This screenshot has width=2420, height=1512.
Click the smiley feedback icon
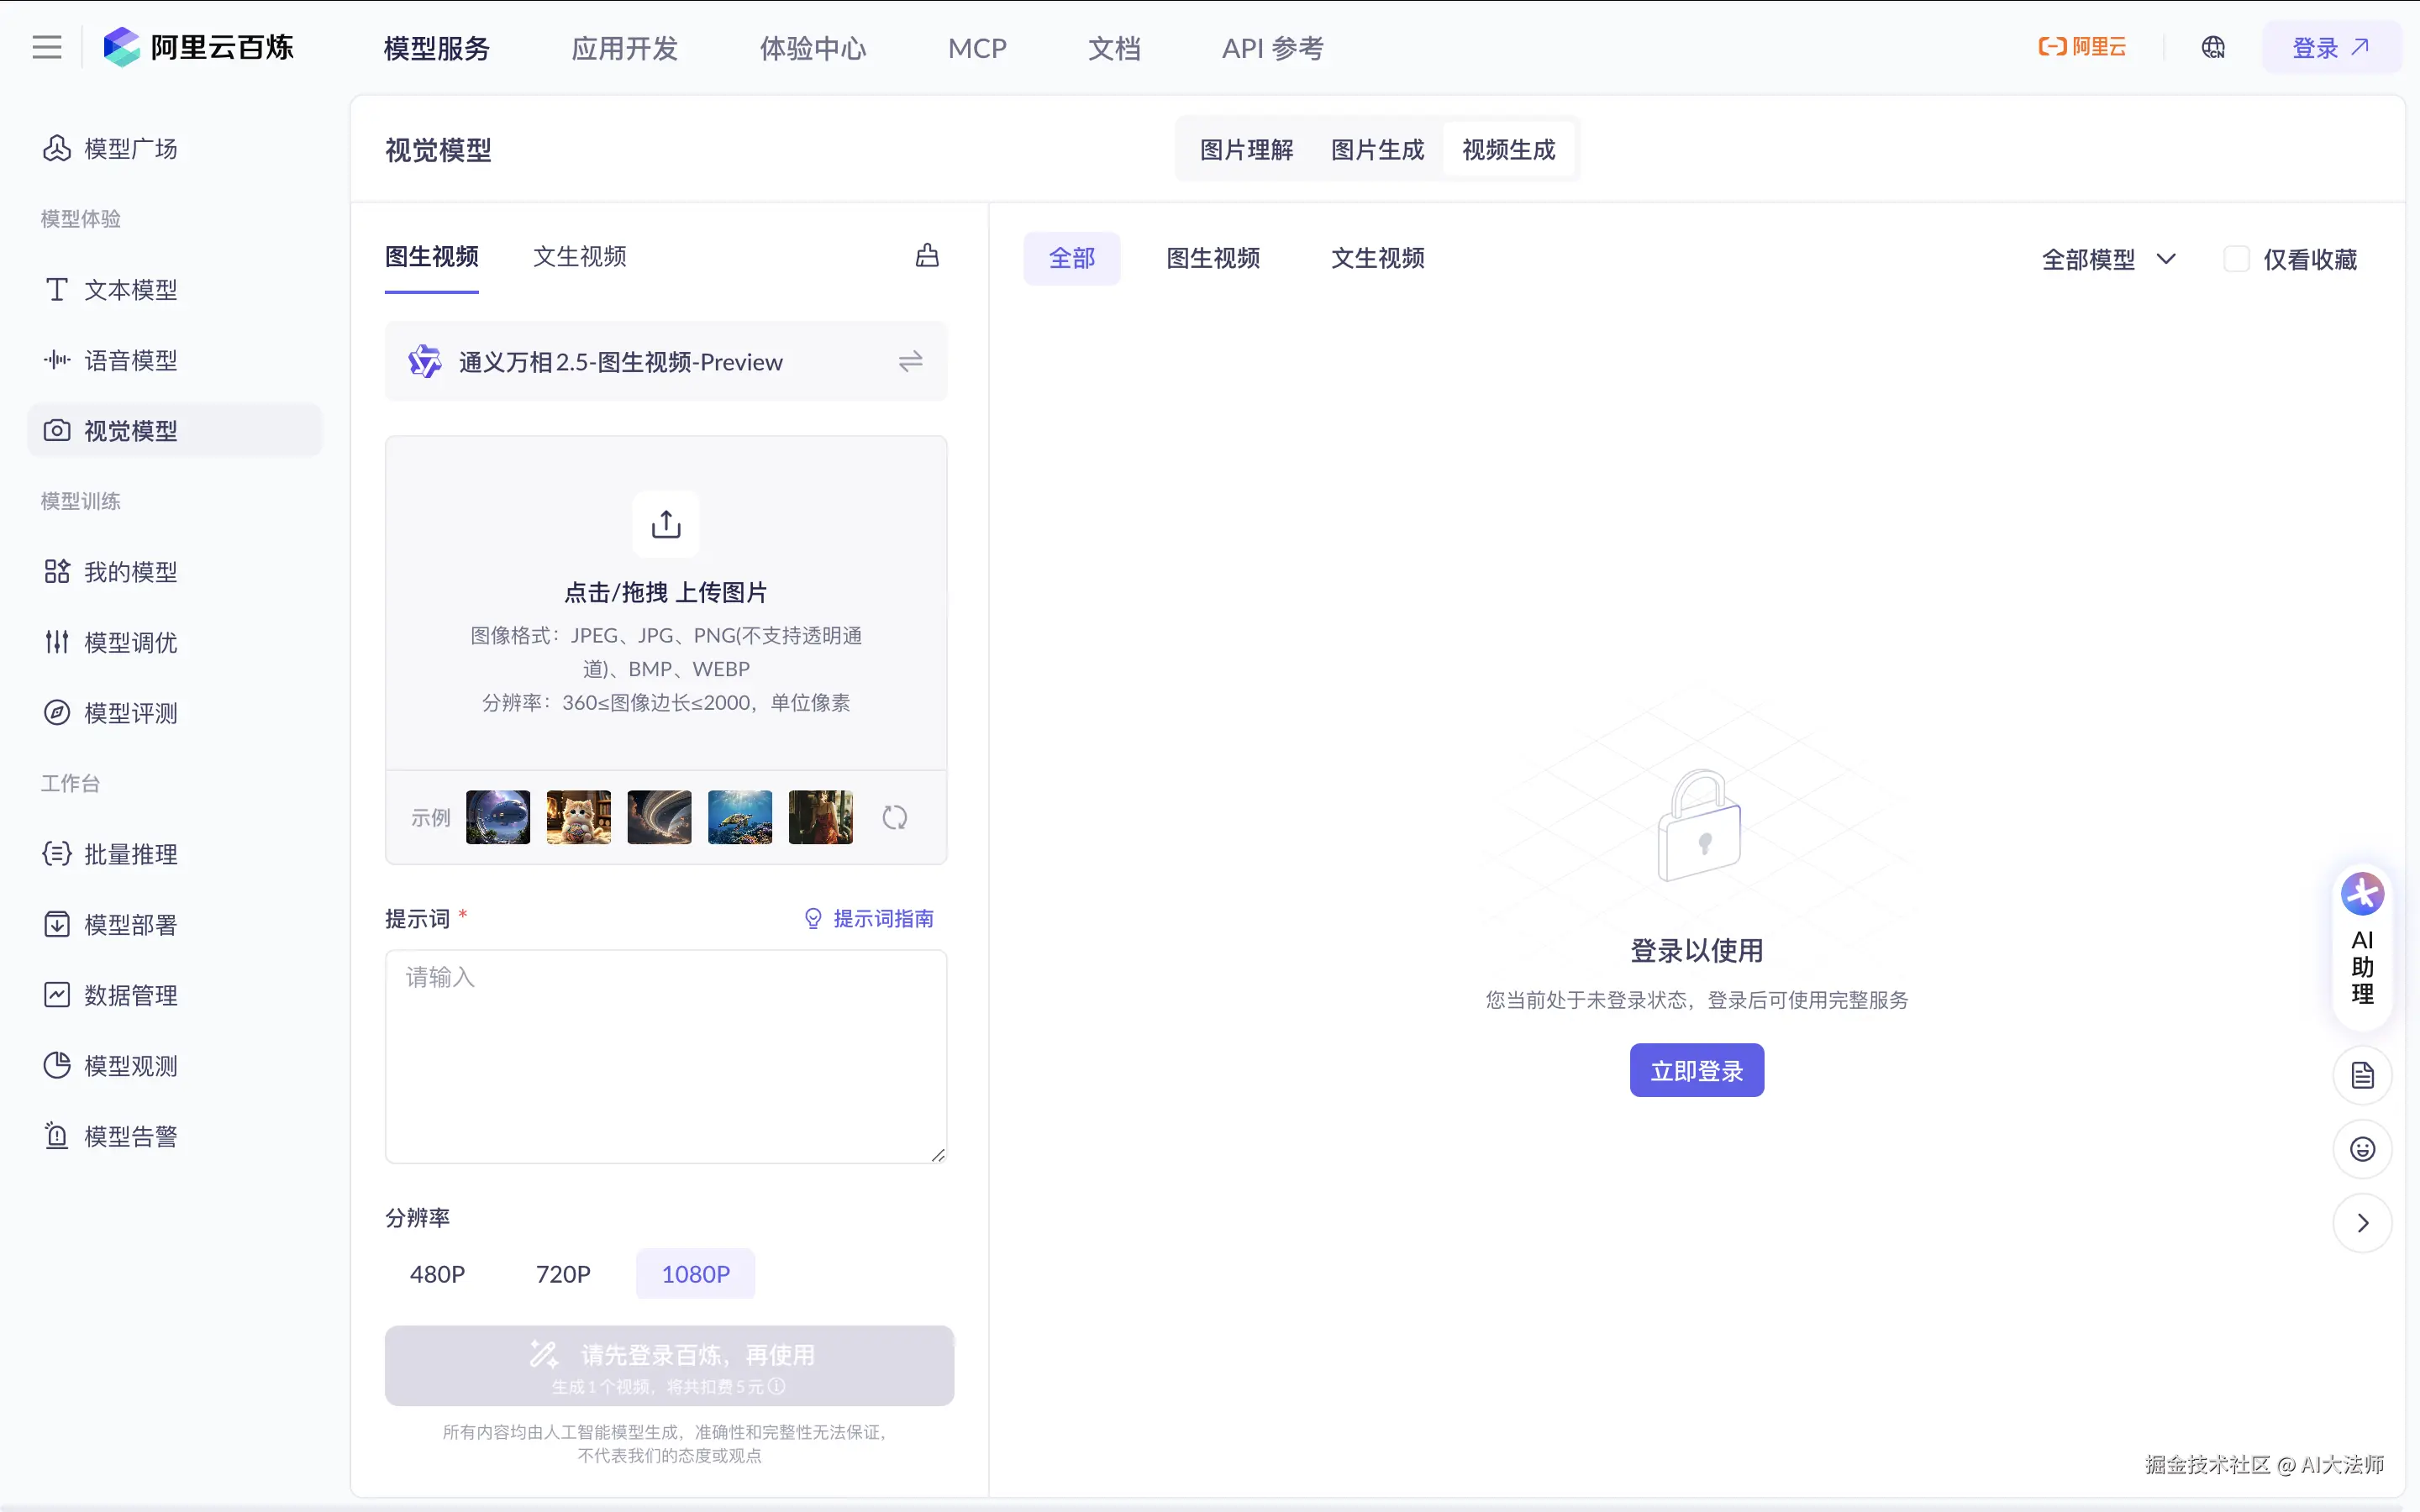pyautogui.click(x=2362, y=1149)
